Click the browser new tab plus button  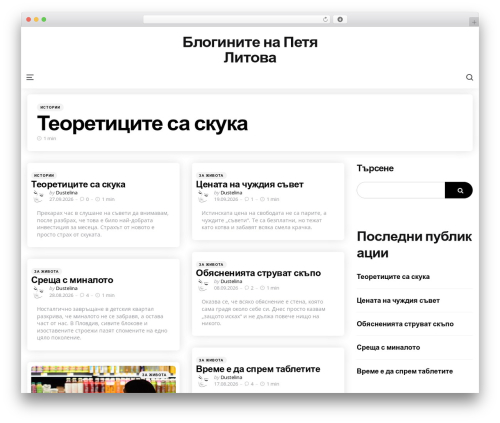coord(474,22)
